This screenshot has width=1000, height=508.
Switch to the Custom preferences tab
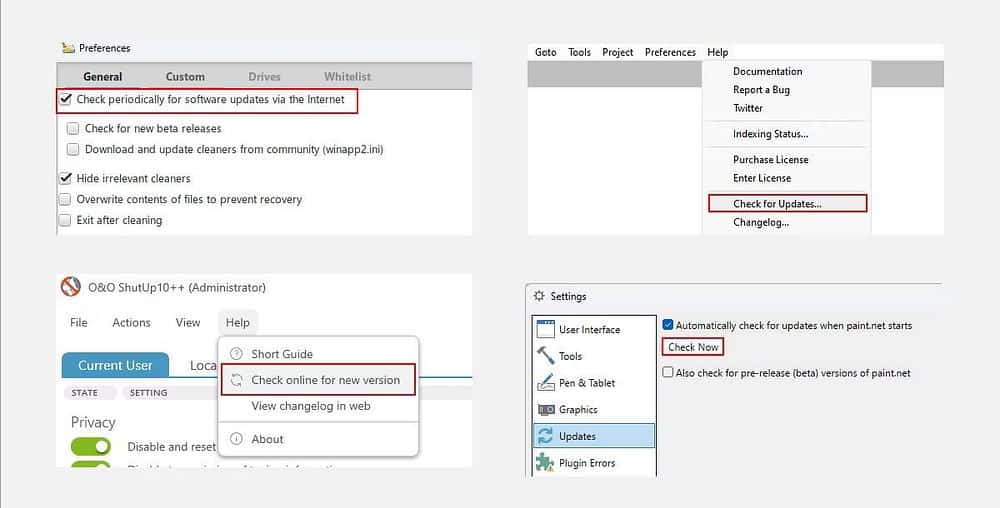(185, 76)
